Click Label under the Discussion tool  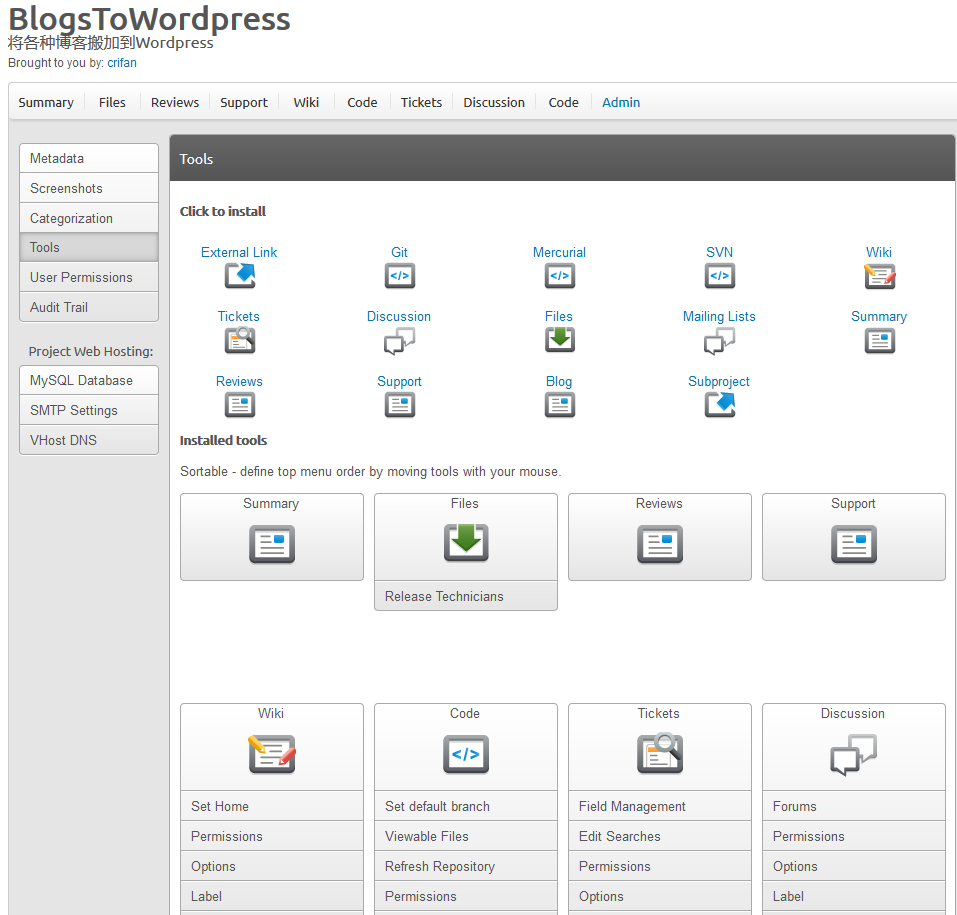tap(854, 896)
